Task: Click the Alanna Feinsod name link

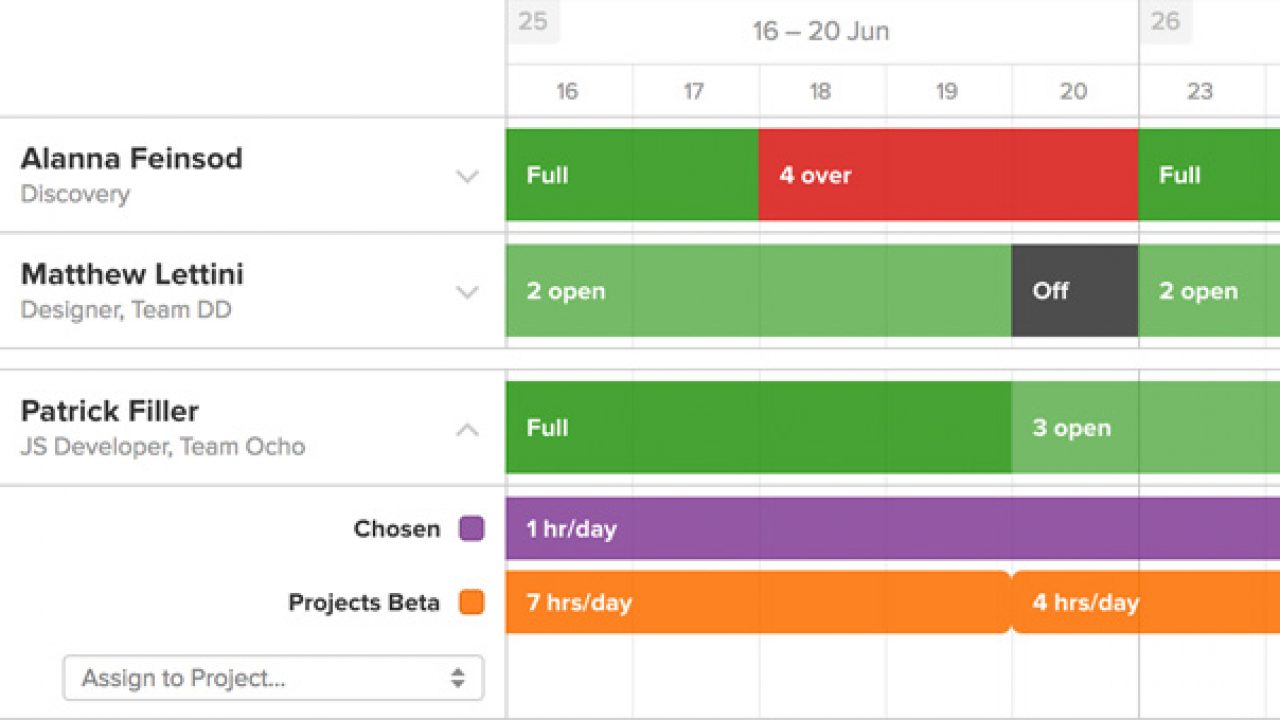Action: click(131, 158)
